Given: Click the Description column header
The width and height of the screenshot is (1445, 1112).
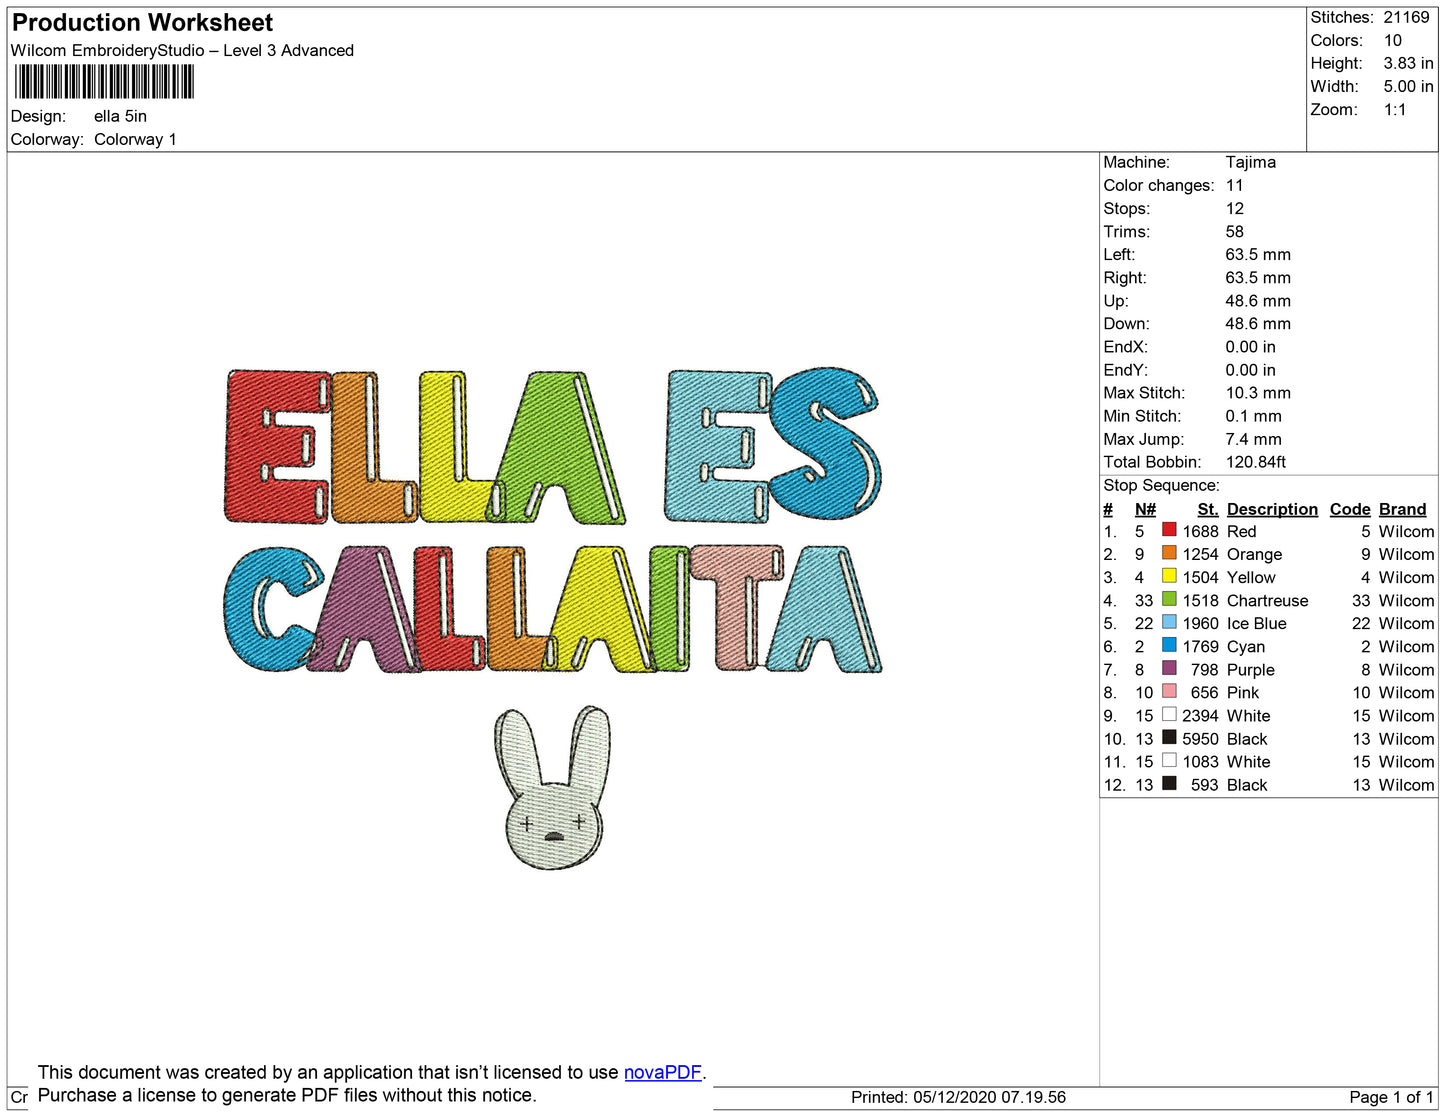Looking at the screenshot, I should [1272, 509].
